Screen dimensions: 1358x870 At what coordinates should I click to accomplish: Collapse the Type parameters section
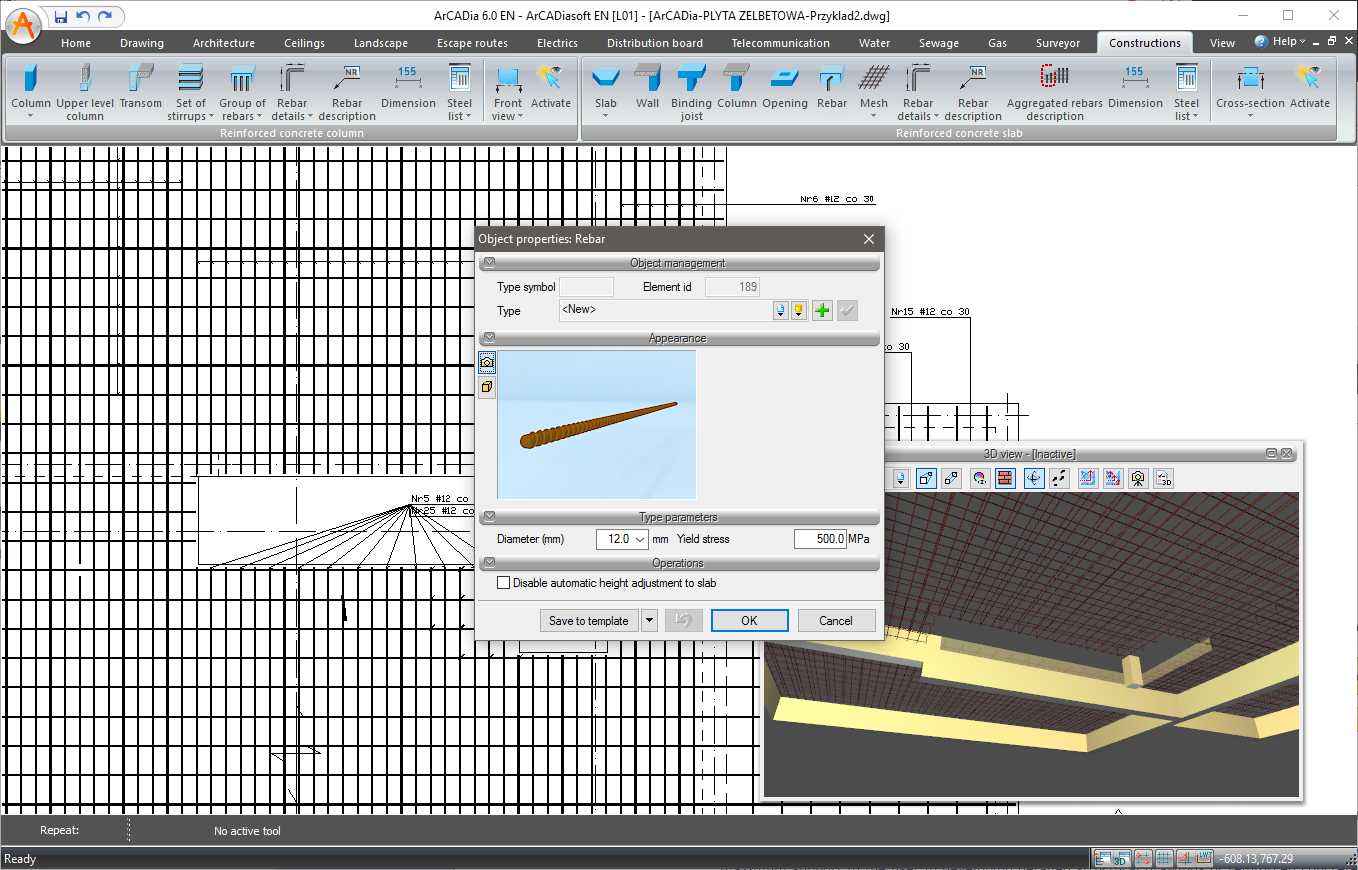(489, 517)
